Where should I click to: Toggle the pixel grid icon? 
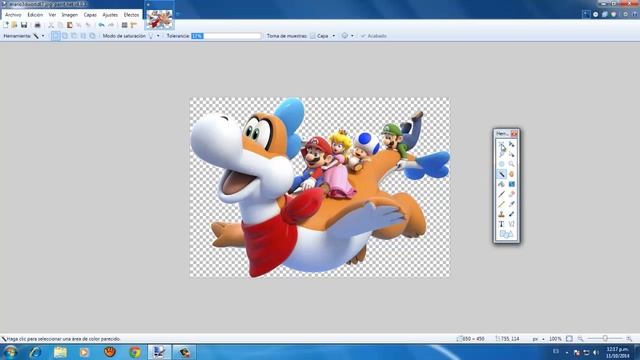pyautogui.click(x=124, y=25)
